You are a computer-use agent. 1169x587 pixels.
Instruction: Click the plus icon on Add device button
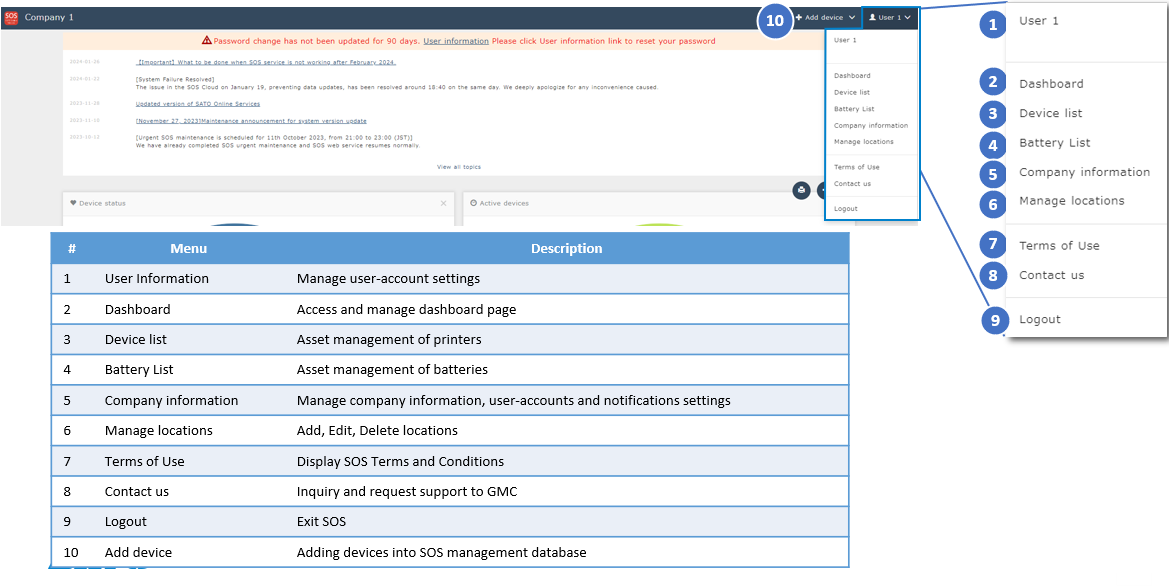[x=798, y=17]
